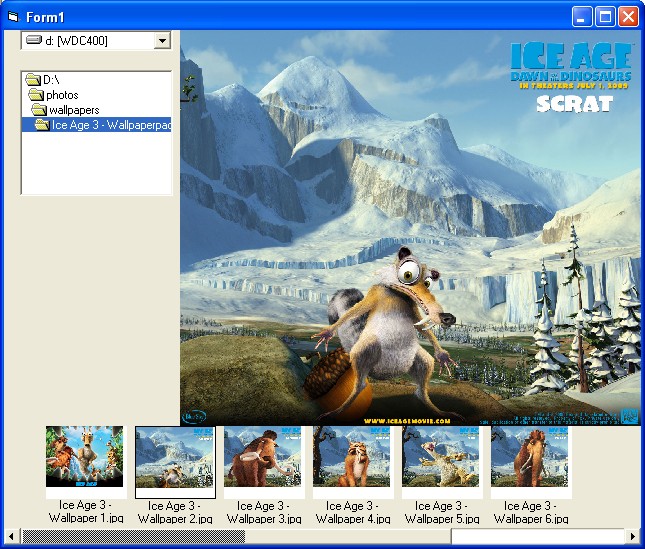The image size is (645, 549).
Task: Open the Wallpaper 5 thumbnail image
Action: pos(441,458)
